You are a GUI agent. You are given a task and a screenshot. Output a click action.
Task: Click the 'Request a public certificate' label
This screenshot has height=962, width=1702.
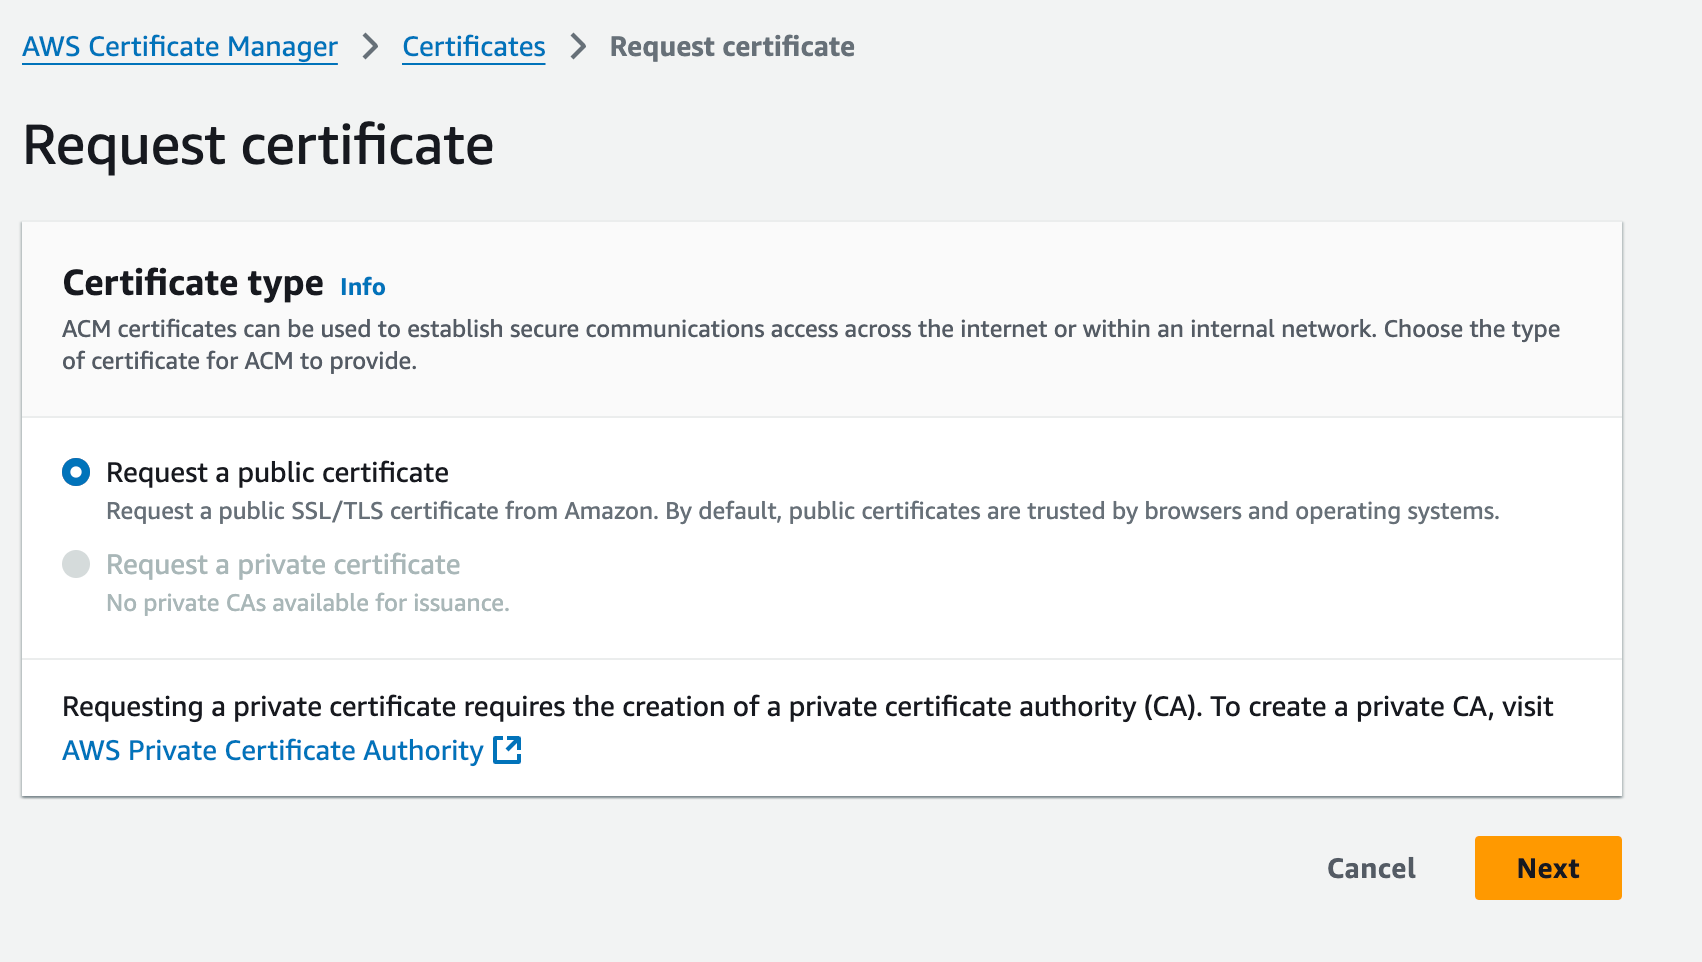point(277,472)
